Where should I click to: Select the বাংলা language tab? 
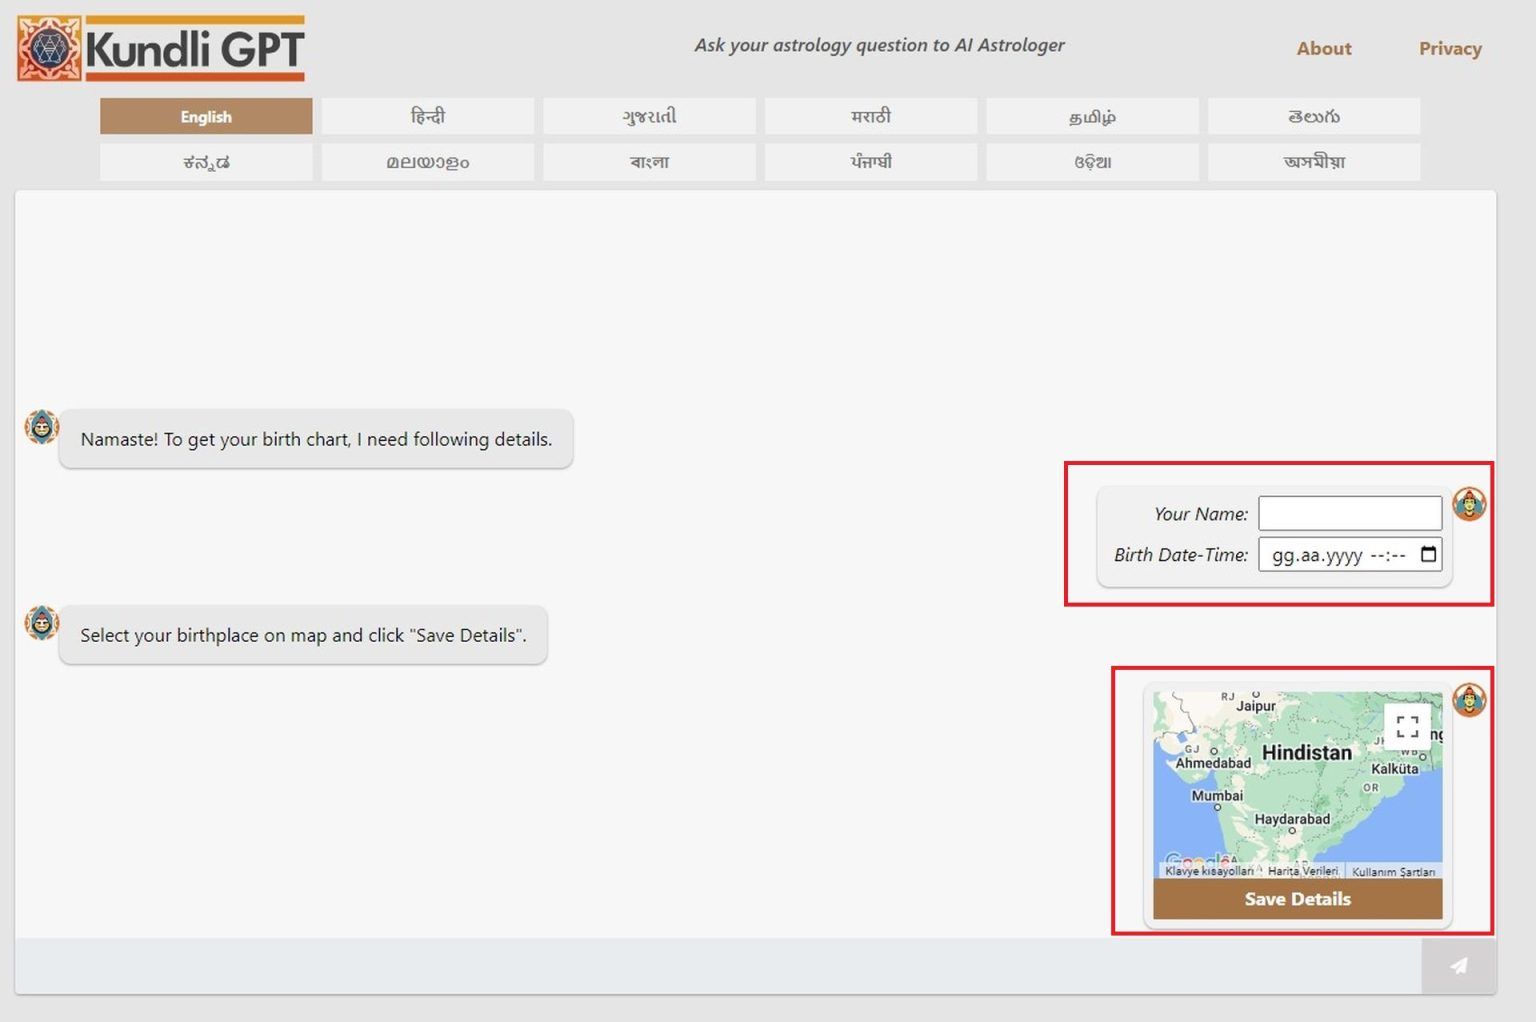[x=649, y=161]
